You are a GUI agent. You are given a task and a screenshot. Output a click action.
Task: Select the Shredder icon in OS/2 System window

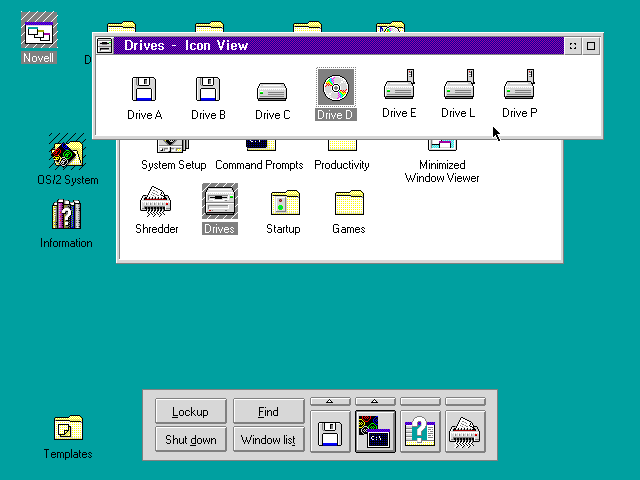tap(156, 201)
